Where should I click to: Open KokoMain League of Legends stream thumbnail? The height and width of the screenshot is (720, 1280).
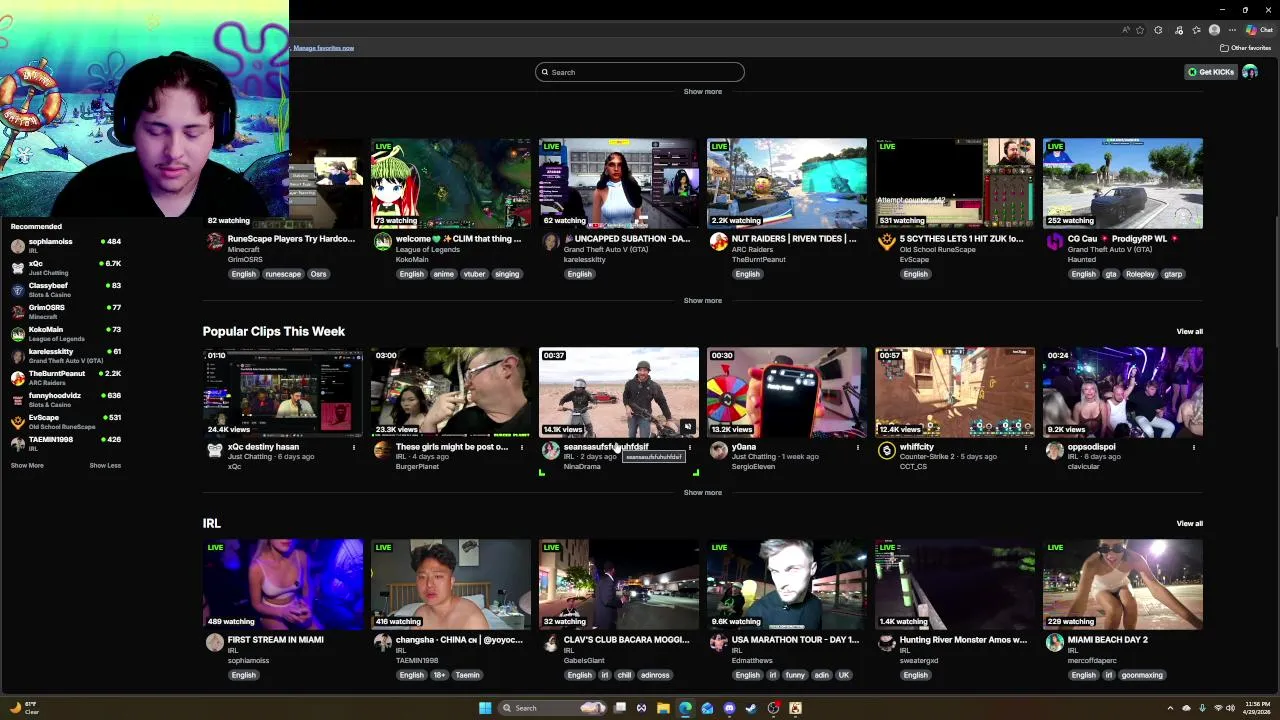[x=451, y=183]
